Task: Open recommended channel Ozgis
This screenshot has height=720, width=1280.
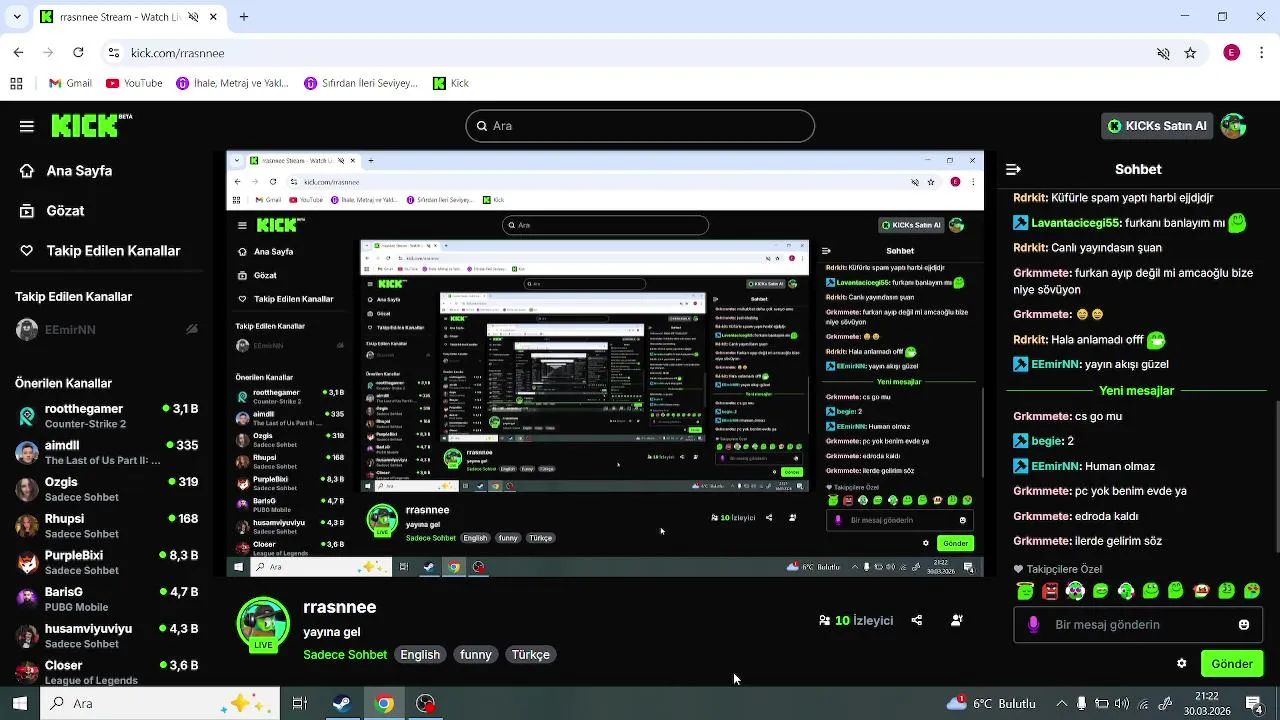Action: [x=106, y=489]
